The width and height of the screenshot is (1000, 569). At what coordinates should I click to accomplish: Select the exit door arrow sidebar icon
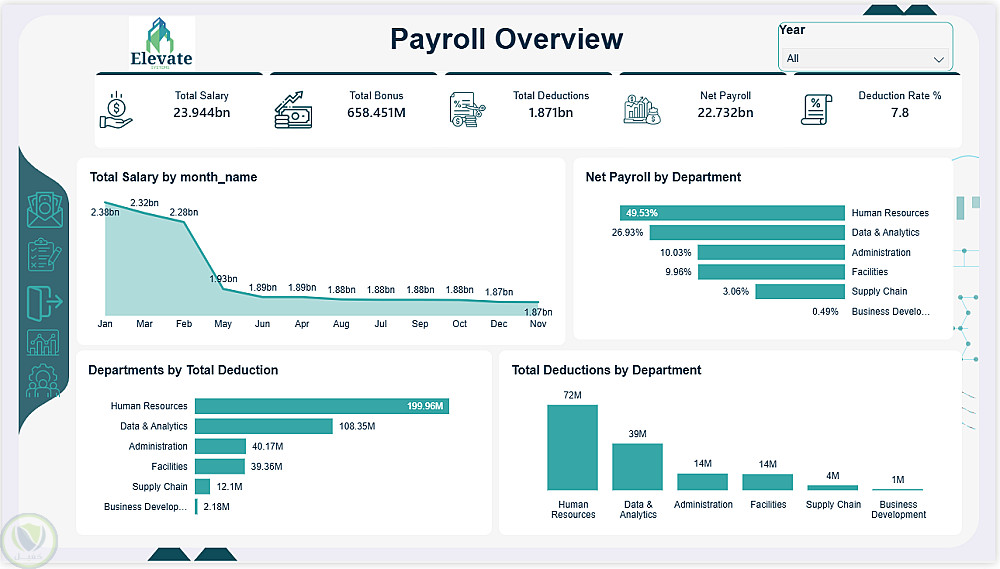[x=45, y=302]
